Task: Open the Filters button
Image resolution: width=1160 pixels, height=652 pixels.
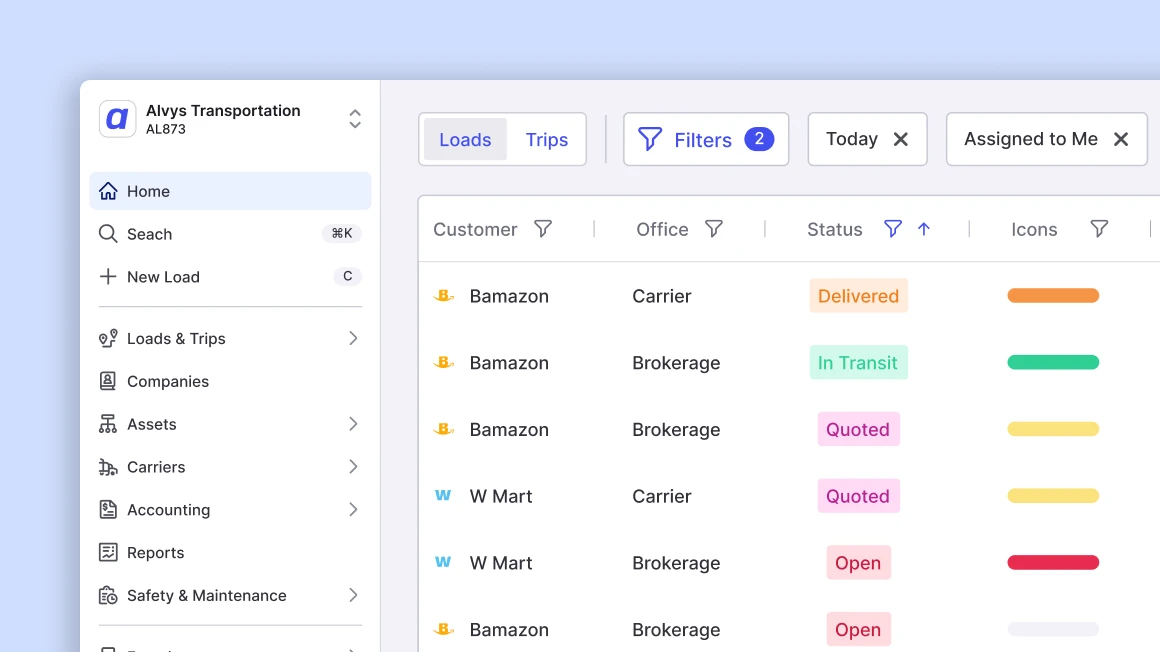Action: coord(706,139)
